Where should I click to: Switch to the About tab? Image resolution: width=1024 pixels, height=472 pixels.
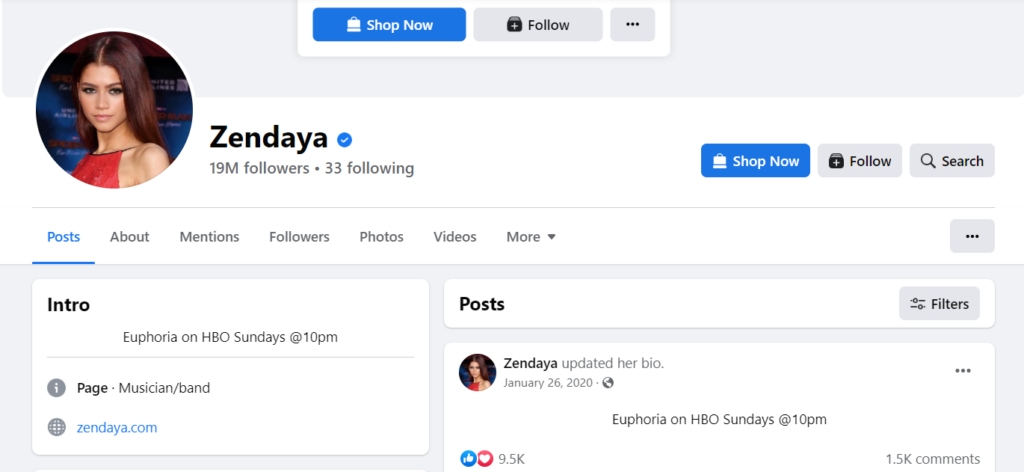pos(129,237)
